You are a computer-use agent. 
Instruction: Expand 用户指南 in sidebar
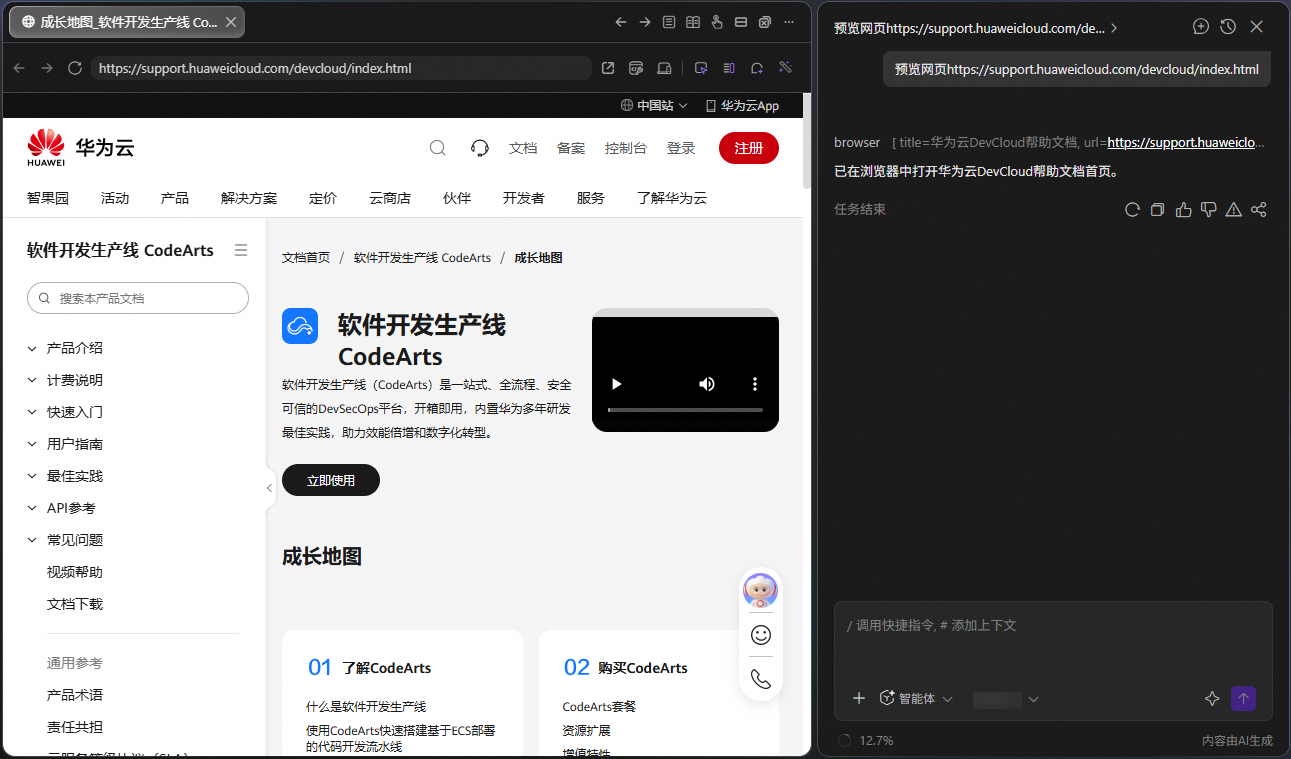[31, 444]
